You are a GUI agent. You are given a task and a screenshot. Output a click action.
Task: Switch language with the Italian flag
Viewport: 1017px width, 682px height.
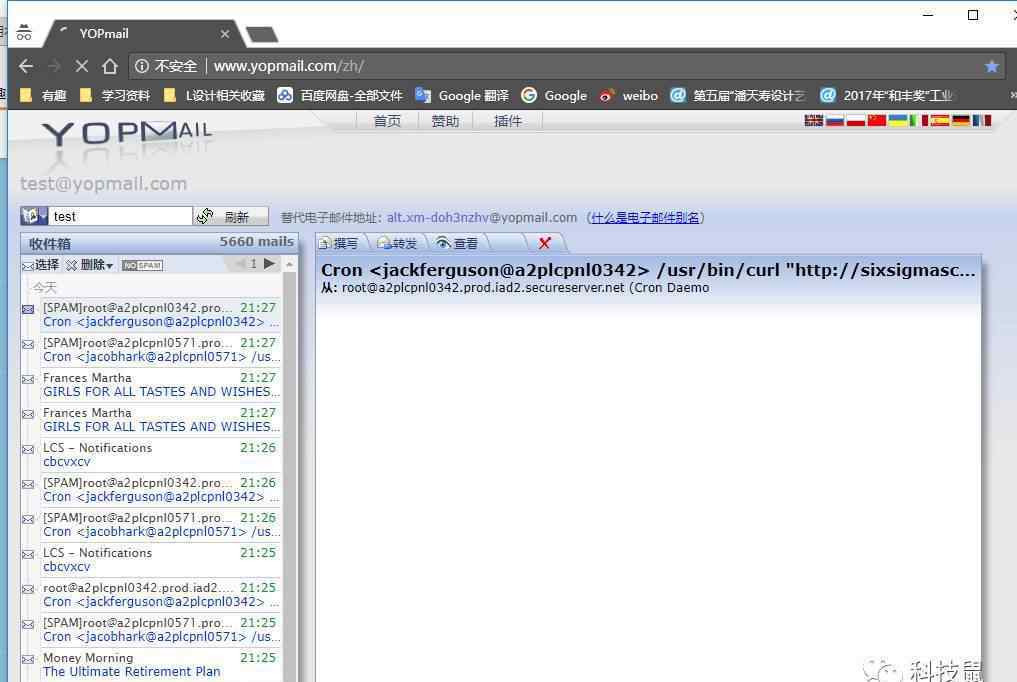(918, 120)
